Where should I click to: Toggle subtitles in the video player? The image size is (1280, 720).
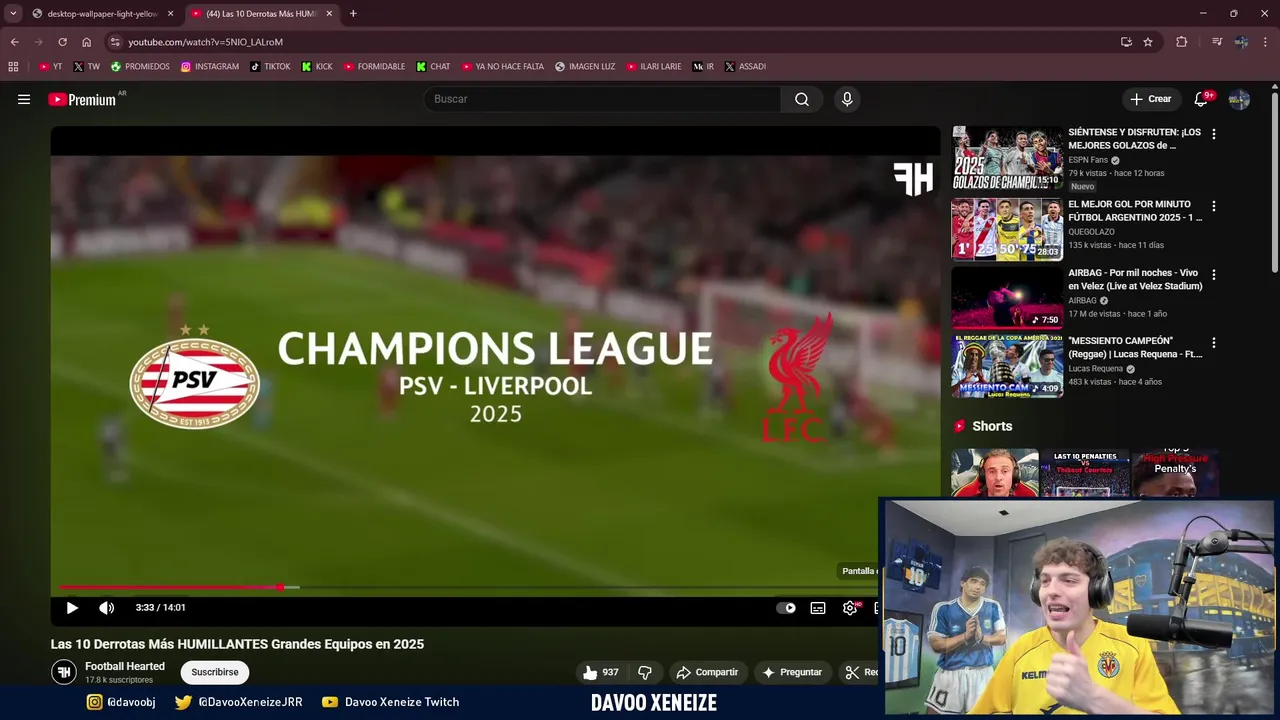point(818,608)
